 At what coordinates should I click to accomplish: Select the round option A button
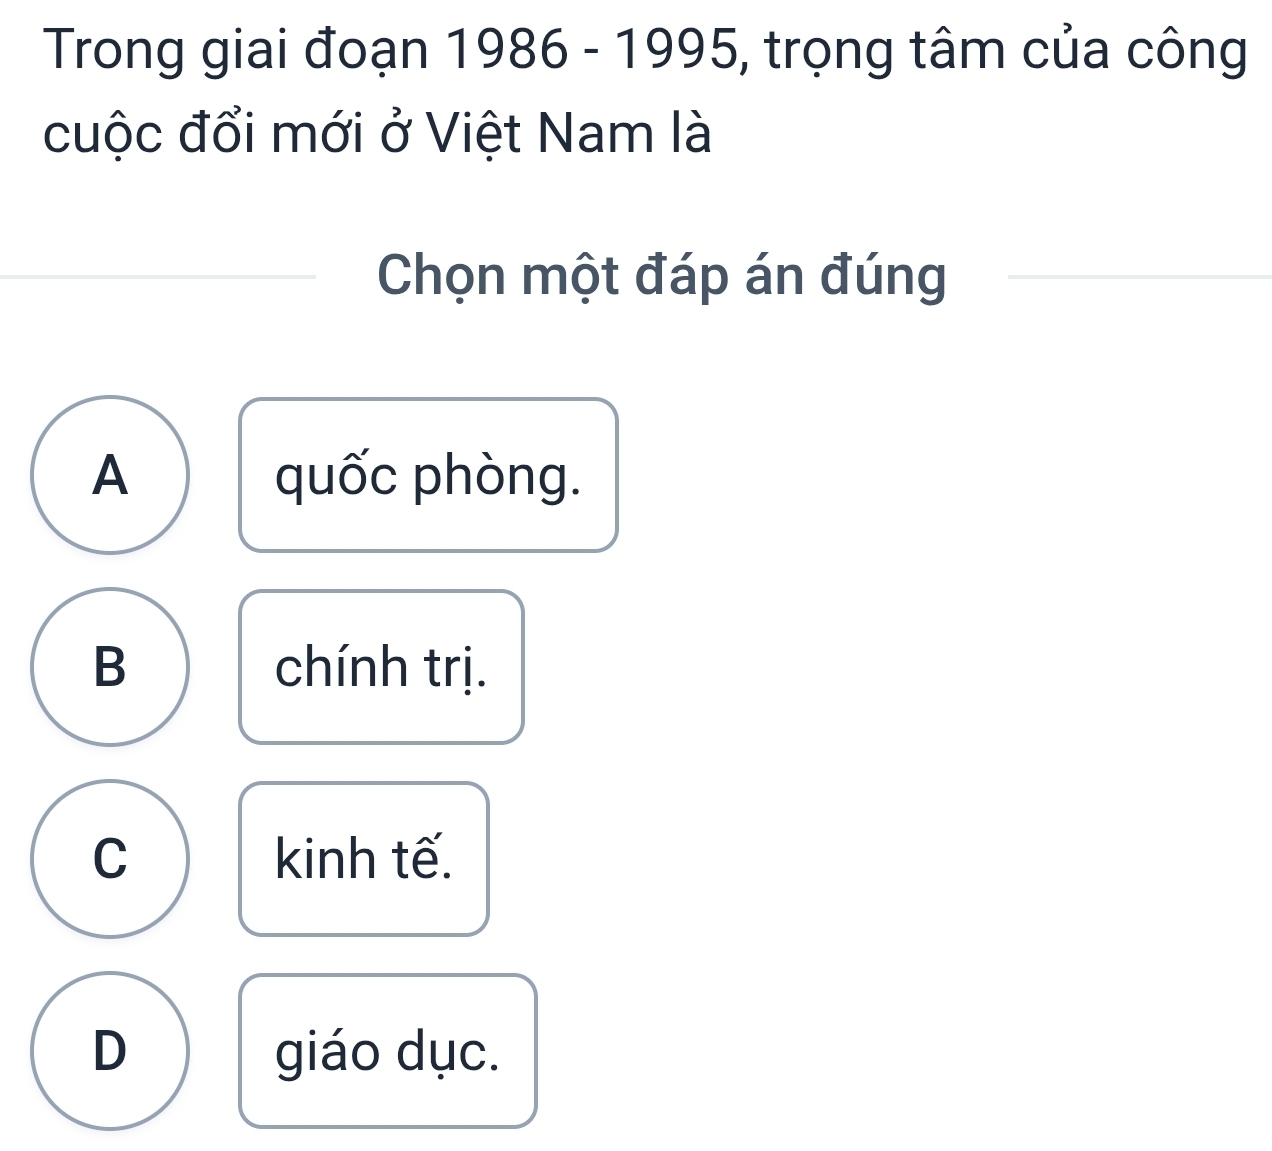click(x=110, y=475)
